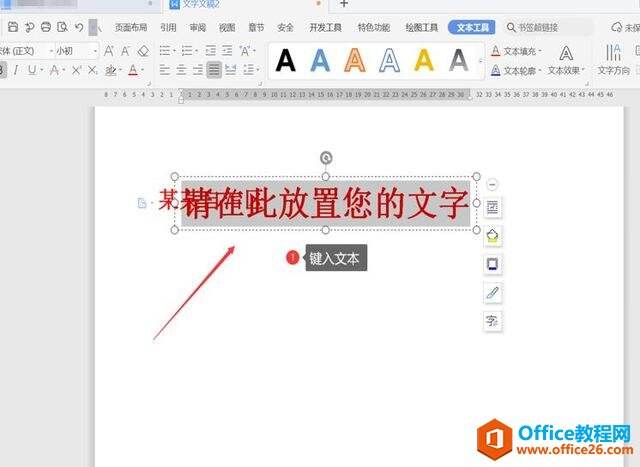Expand the WordArt style gallery
Image resolution: width=640 pixels, height=467 pixels.
pos(480,61)
